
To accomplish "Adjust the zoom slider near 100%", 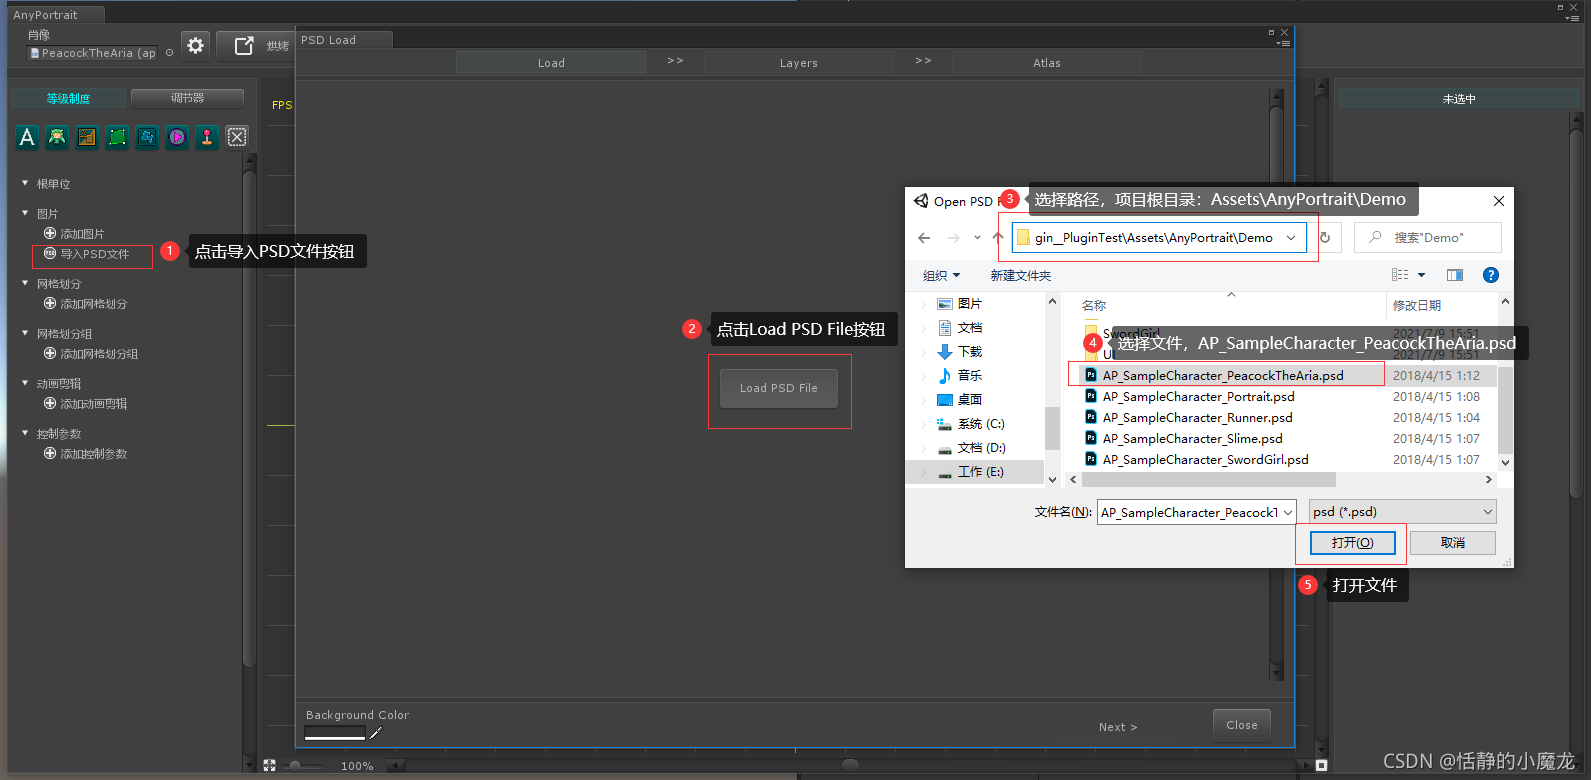I will (x=296, y=766).
